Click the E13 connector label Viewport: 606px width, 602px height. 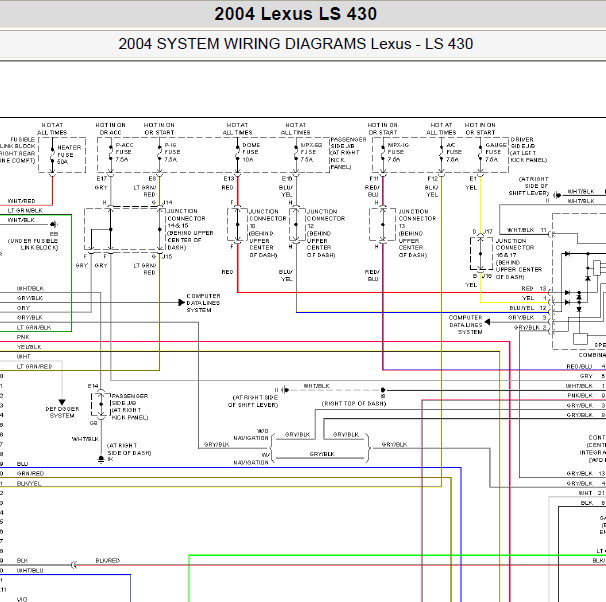click(229, 179)
